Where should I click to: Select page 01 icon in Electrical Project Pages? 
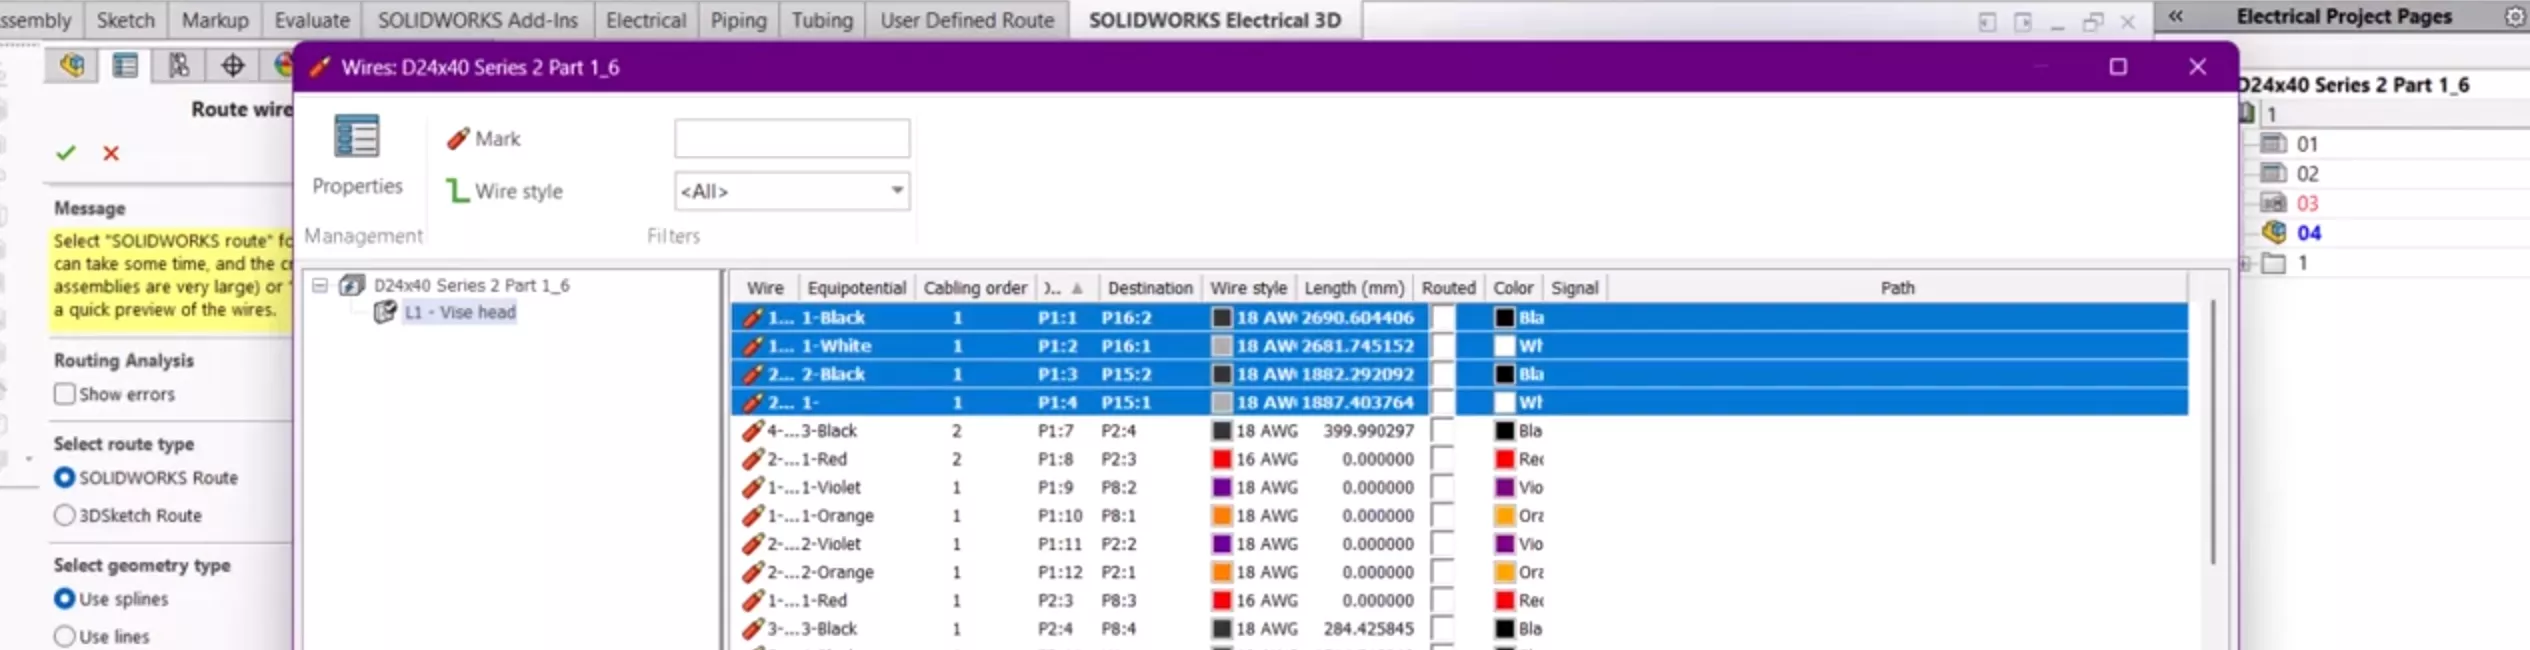click(x=2274, y=143)
